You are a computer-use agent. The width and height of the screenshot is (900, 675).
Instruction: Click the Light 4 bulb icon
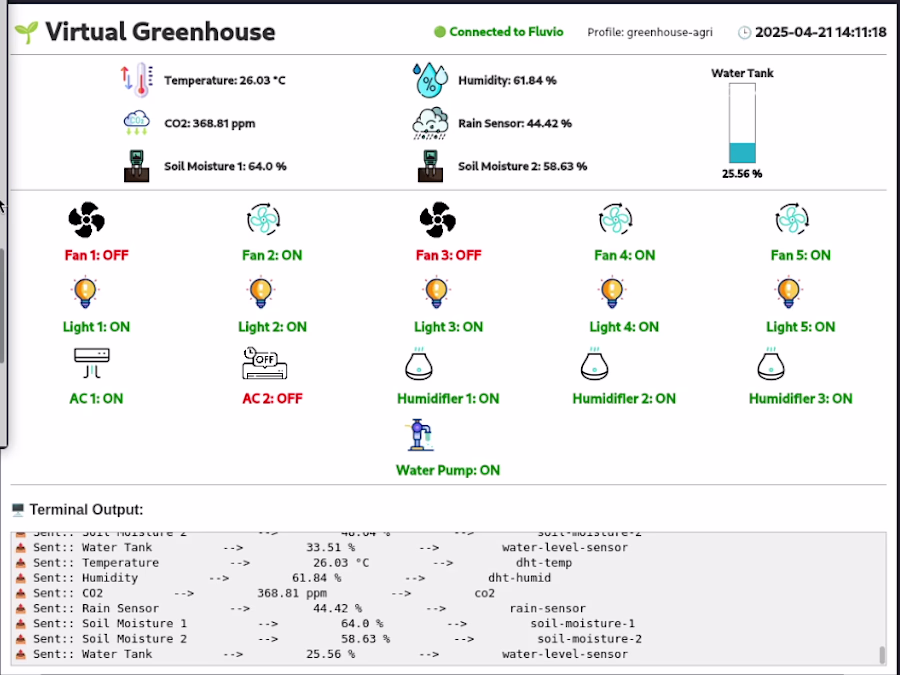pos(612,293)
